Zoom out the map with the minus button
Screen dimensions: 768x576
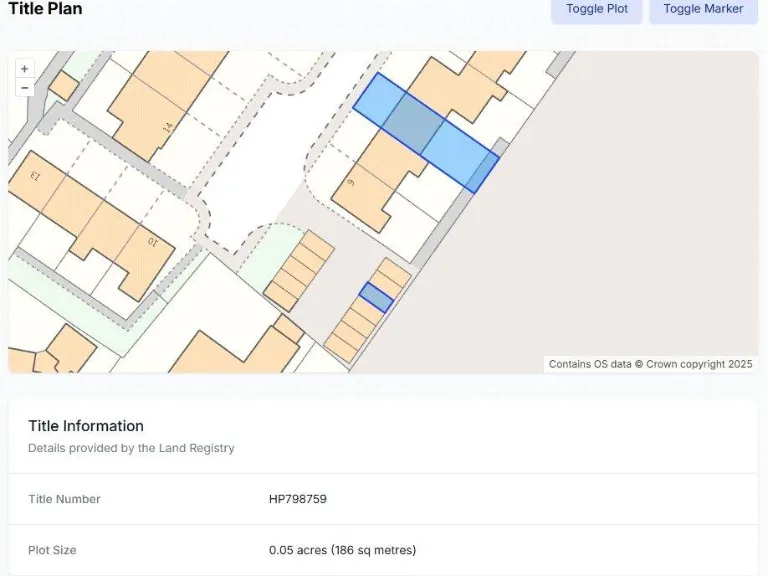pyautogui.click(x=24, y=88)
